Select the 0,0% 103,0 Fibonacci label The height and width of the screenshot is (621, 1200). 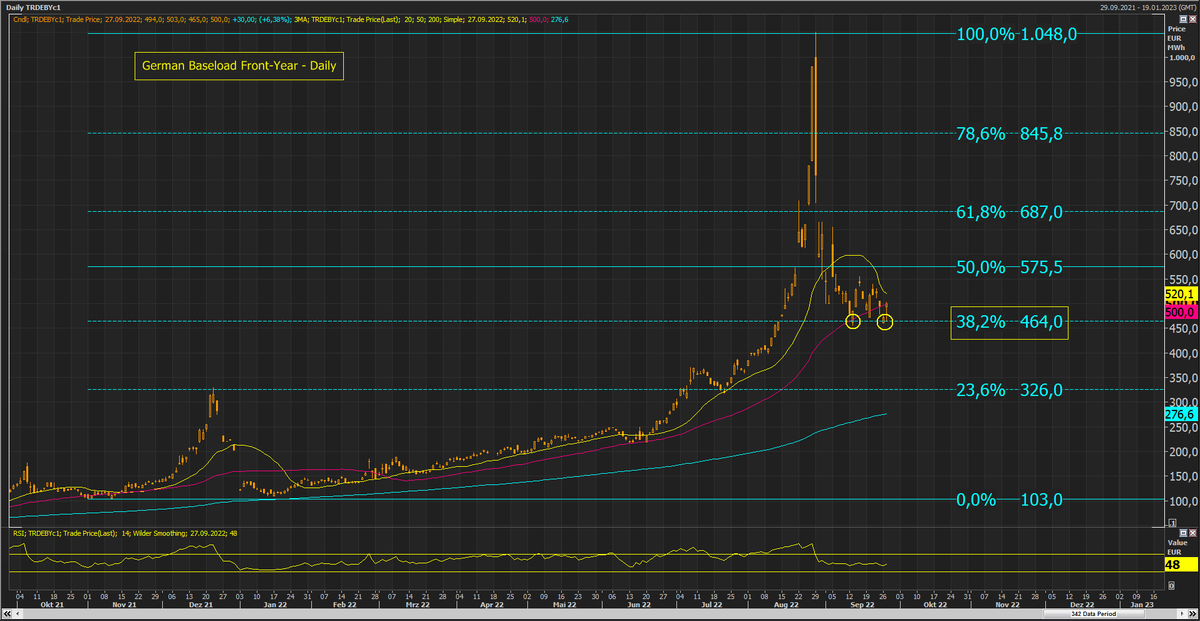[x=1009, y=500]
